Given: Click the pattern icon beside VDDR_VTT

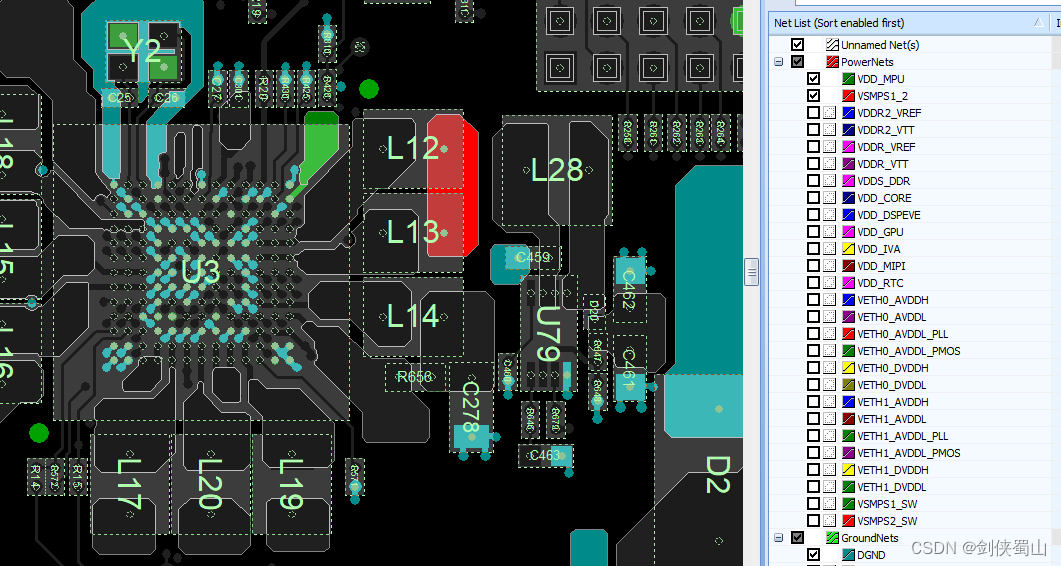Looking at the screenshot, I should [830, 163].
